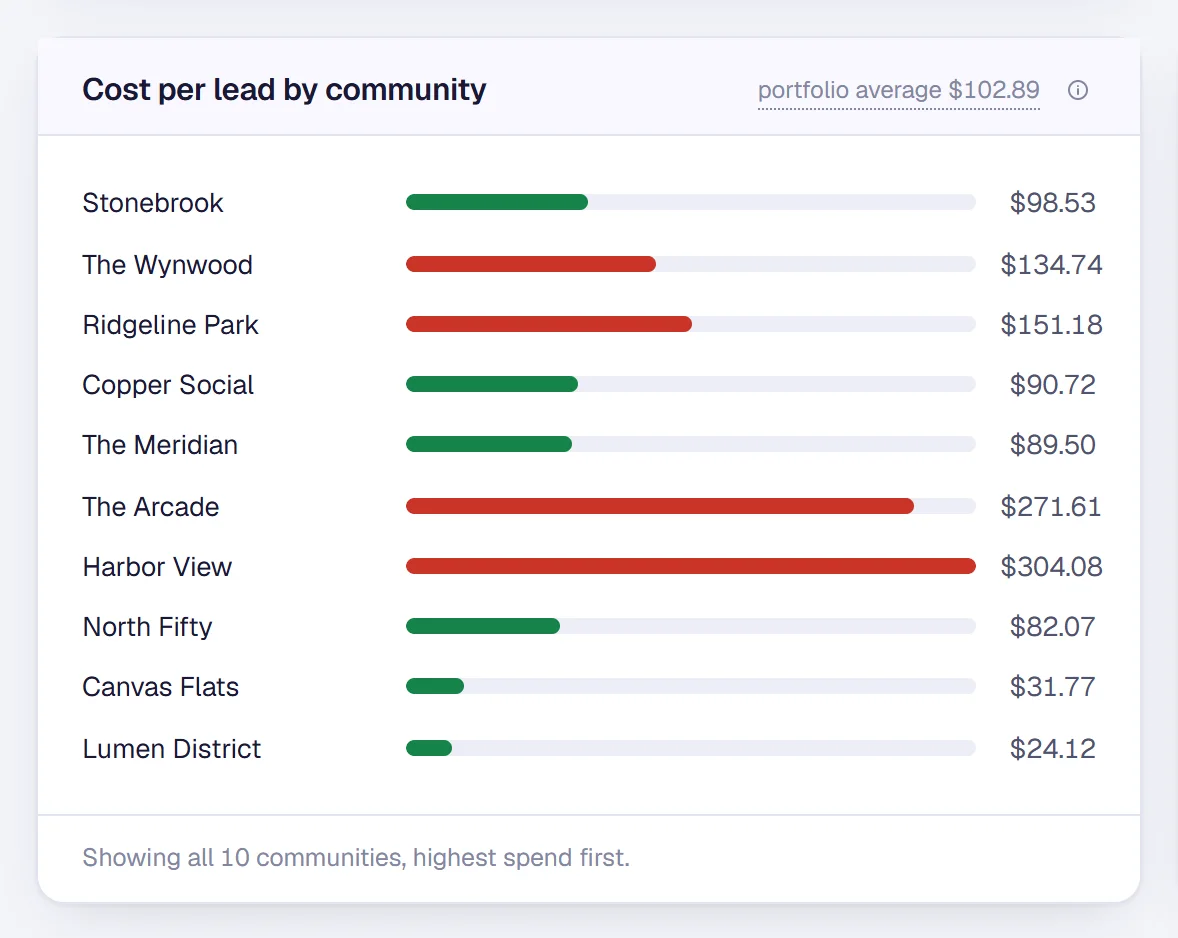Click the $89.50 value
Screen dimensions: 1178x938
pyautogui.click(x=1053, y=445)
